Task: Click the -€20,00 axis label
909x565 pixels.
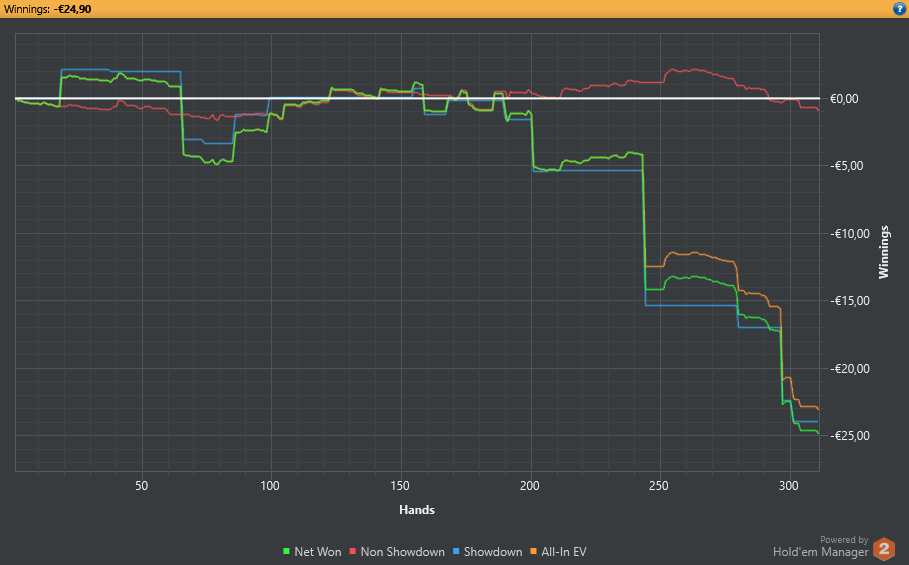Action: click(850, 369)
